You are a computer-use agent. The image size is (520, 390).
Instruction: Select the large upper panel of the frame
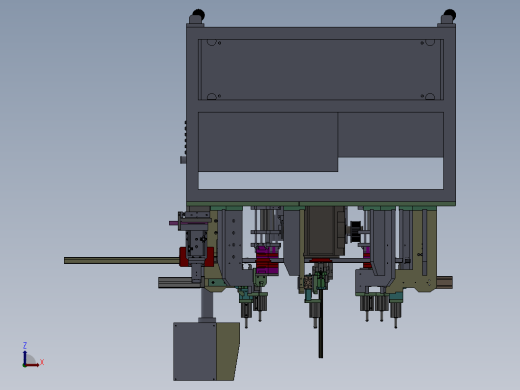pos(321,69)
